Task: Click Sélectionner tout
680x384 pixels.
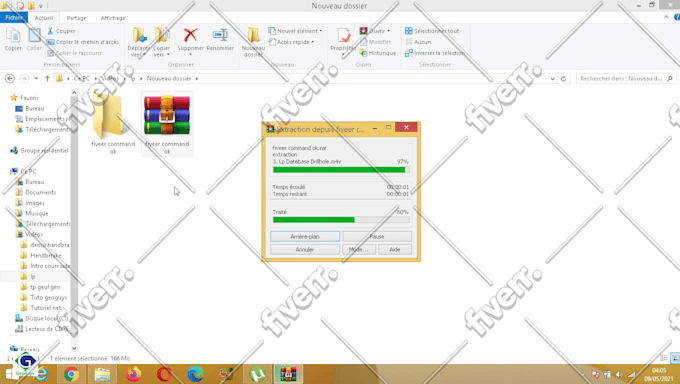Action: (x=432, y=31)
